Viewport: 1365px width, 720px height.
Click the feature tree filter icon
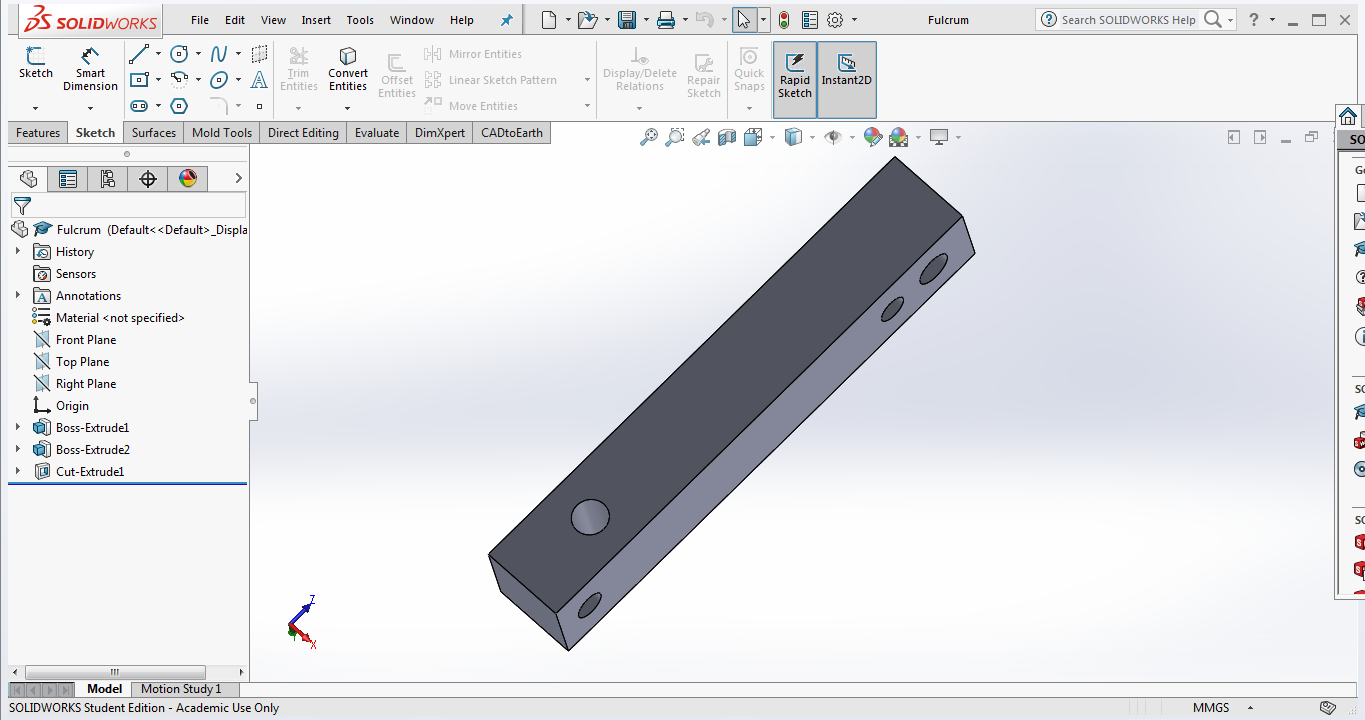tap(22, 206)
